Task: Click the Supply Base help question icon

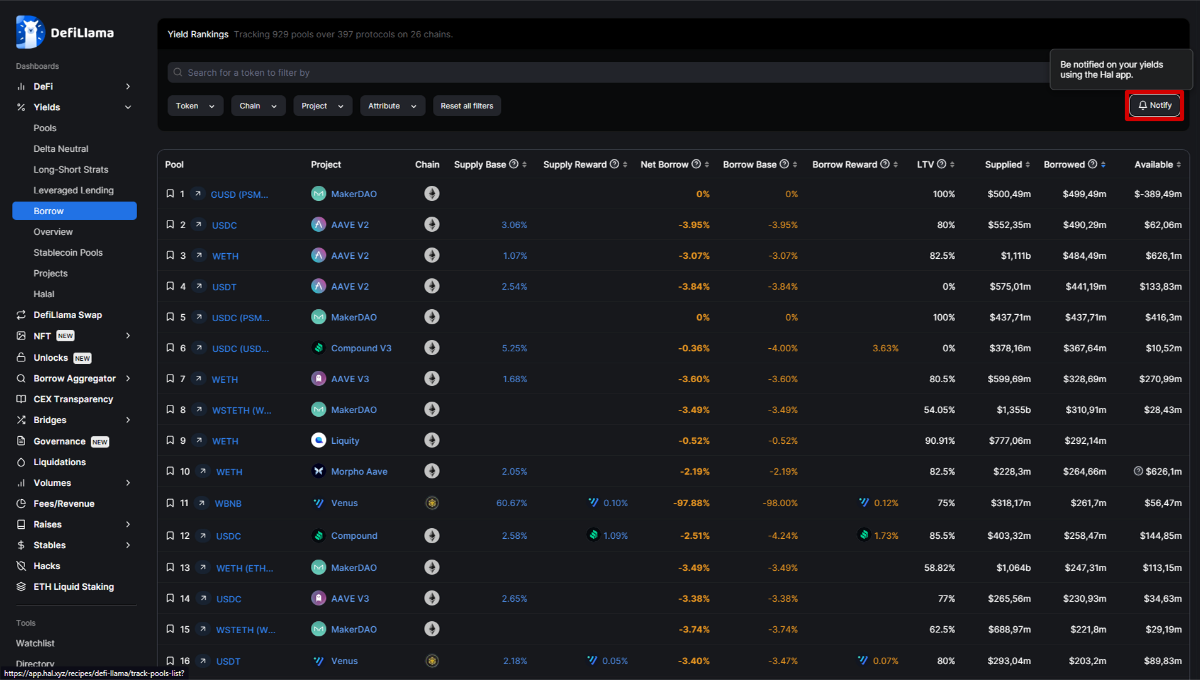Action: pos(514,165)
